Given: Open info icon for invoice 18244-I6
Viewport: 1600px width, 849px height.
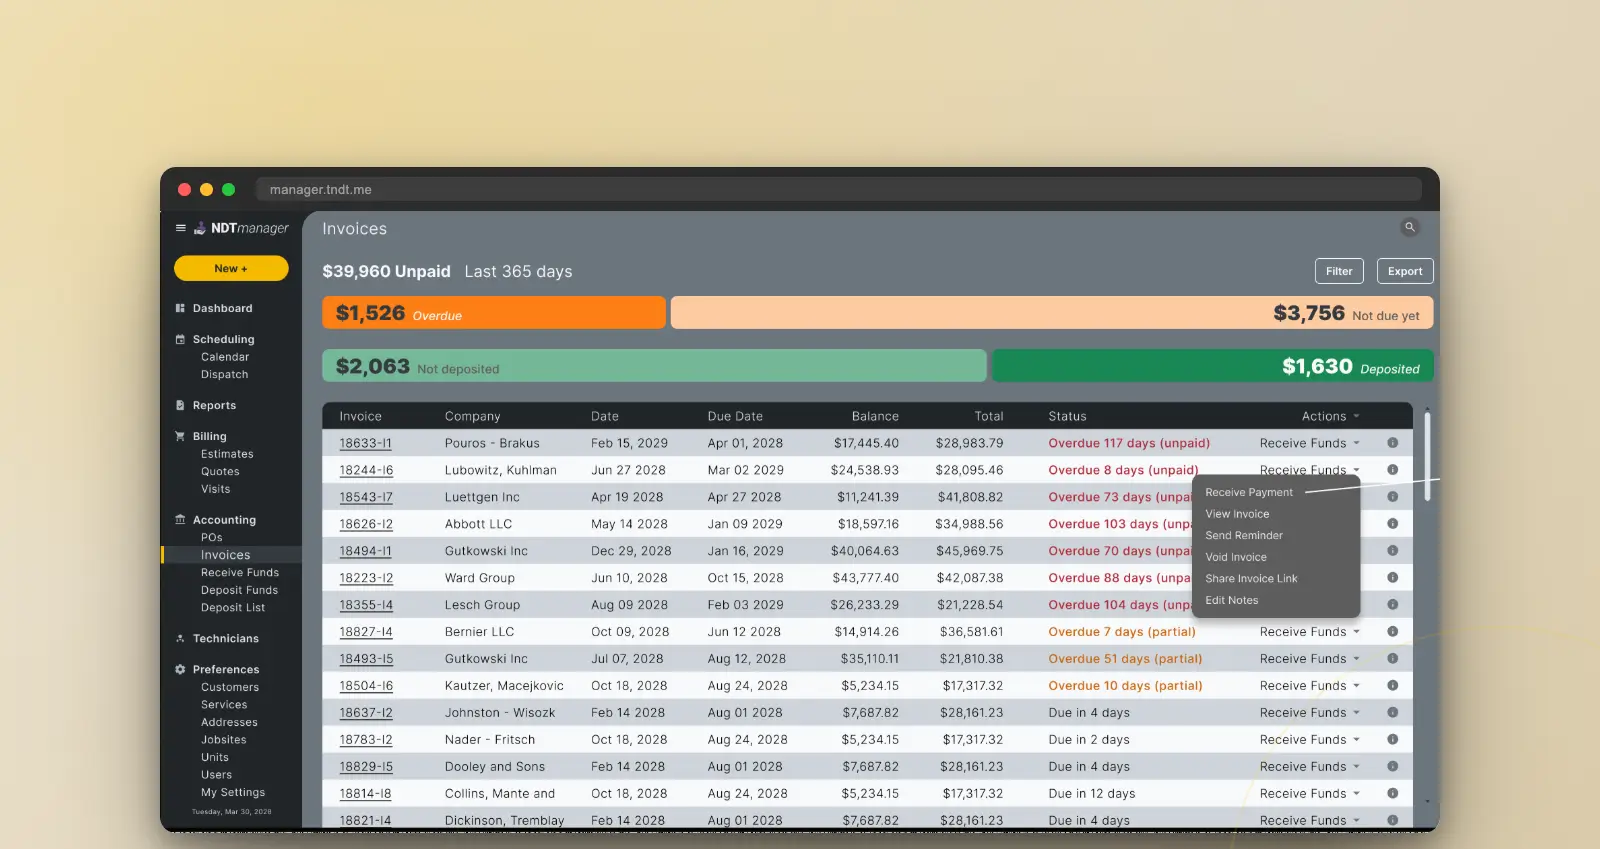Looking at the screenshot, I should click(1392, 469).
